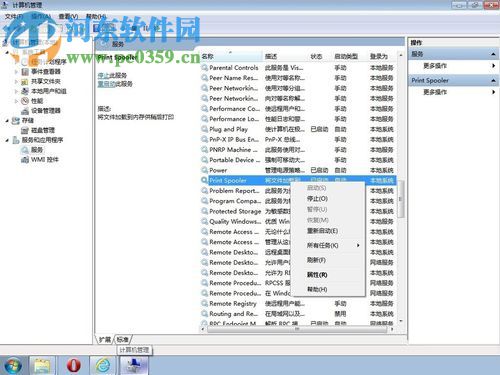Screen dimensions: 500x375
Task: Click the 服务 magnifier icon in tree
Action: (25, 150)
